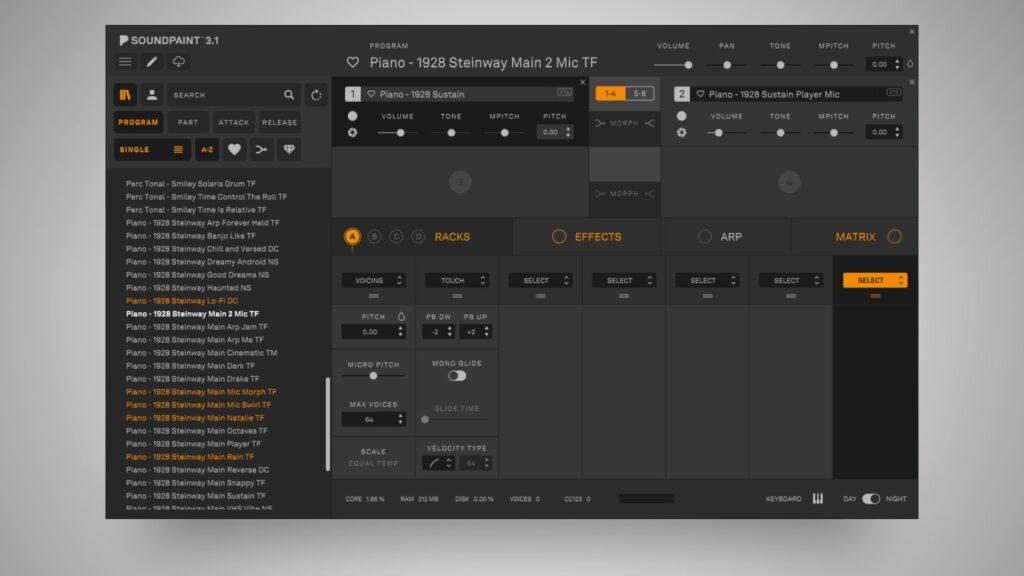Open the hamburger menu under the Soundpaint logo
Image resolution: width=1024 pixels, height=576 pixels.
(x=125, y=62)
